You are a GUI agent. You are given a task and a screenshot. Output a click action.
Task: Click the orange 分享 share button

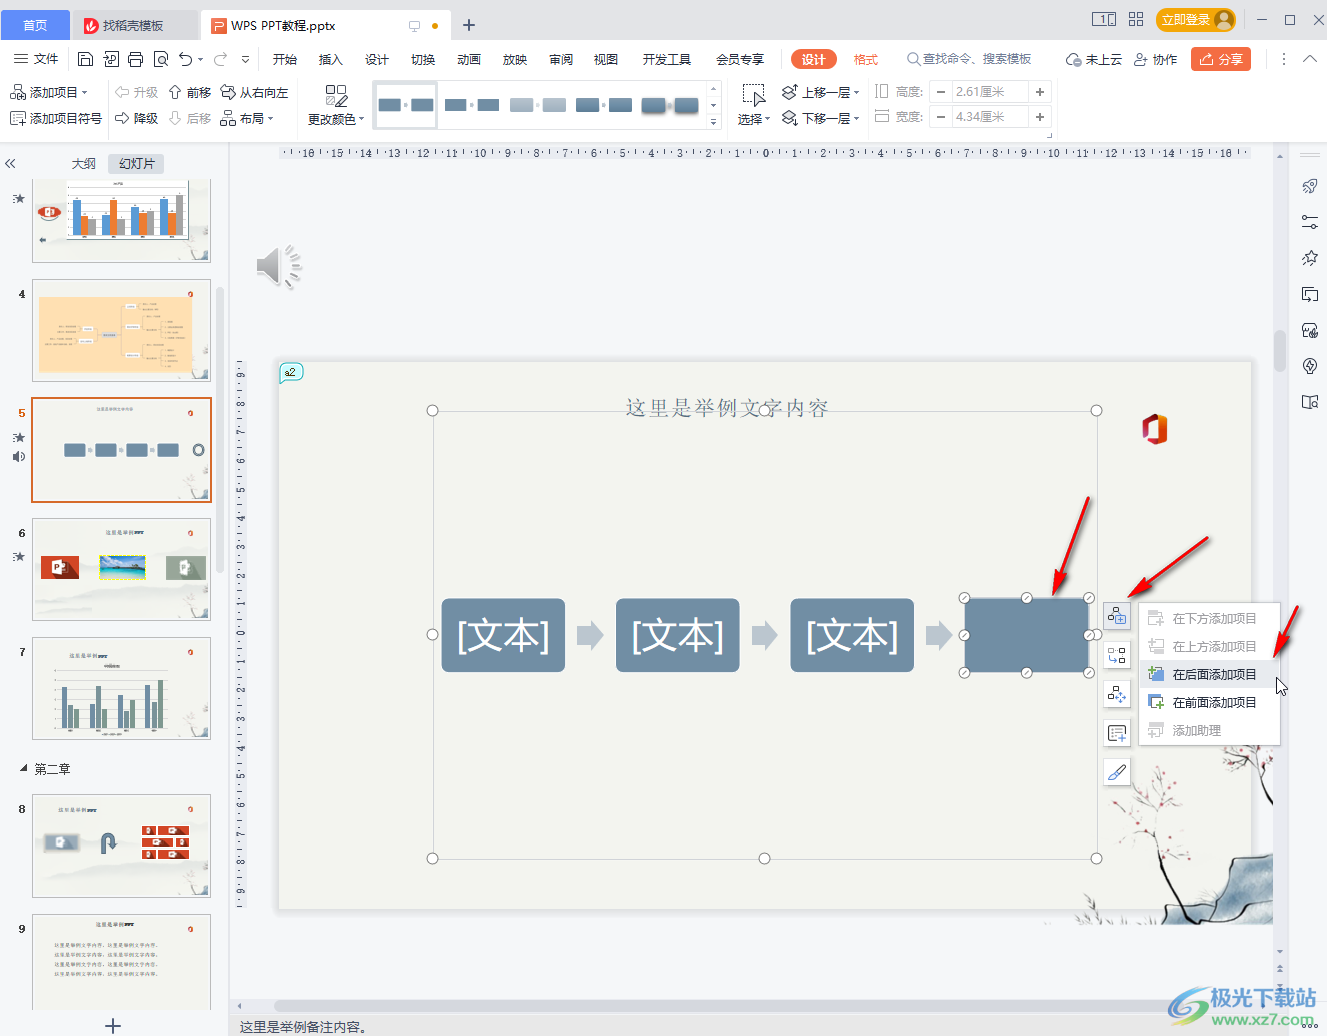(1220, 59)
